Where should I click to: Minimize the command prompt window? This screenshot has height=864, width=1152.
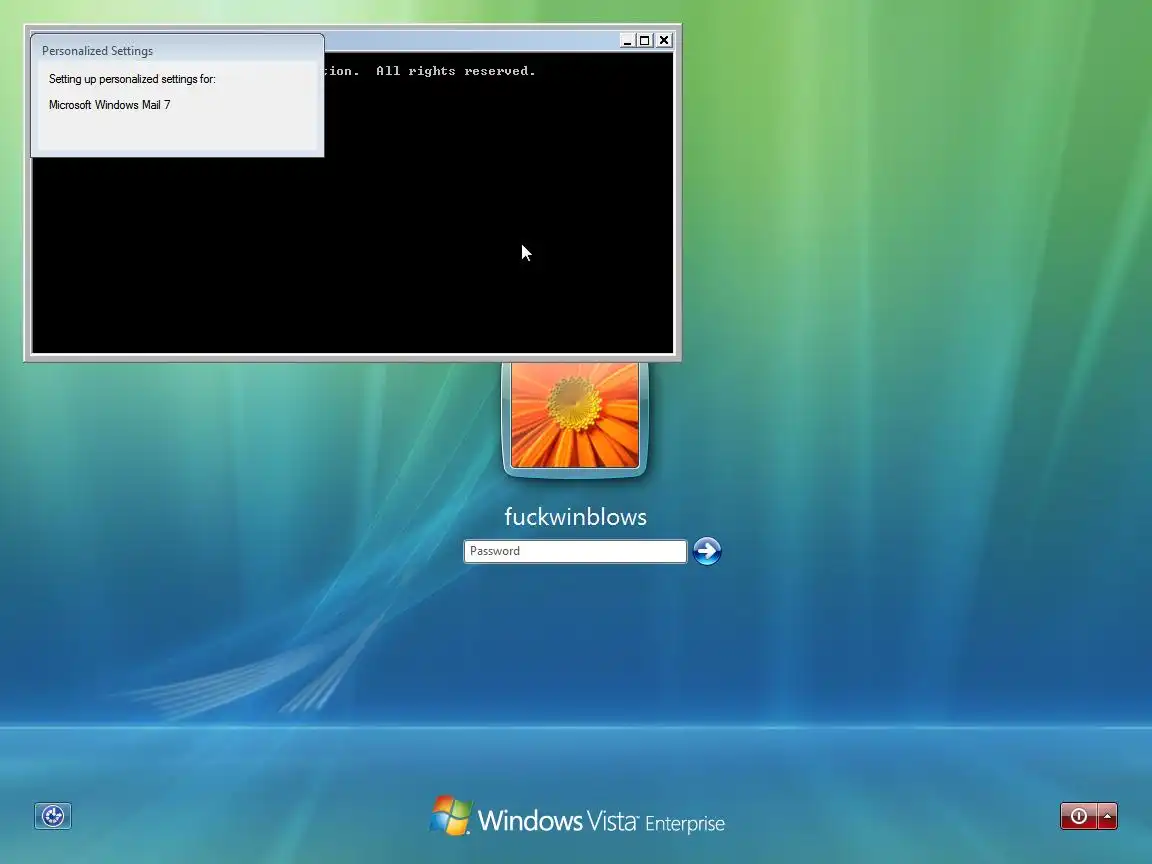coord(627,40)
